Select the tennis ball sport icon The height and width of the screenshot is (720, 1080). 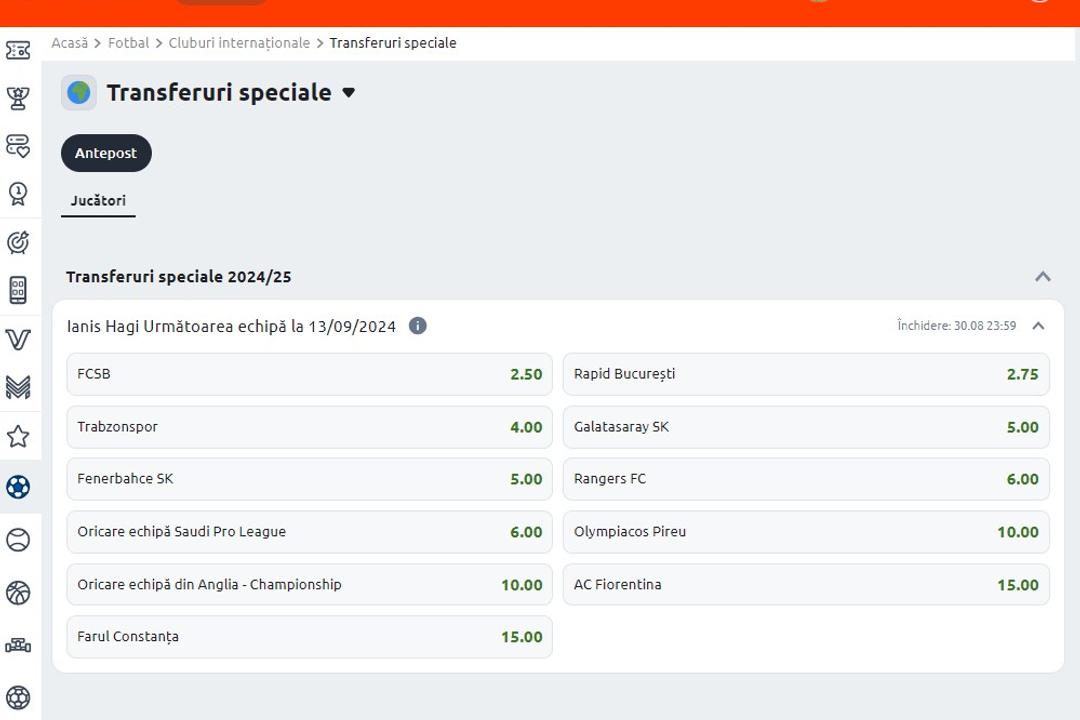[x=18, y=539]
